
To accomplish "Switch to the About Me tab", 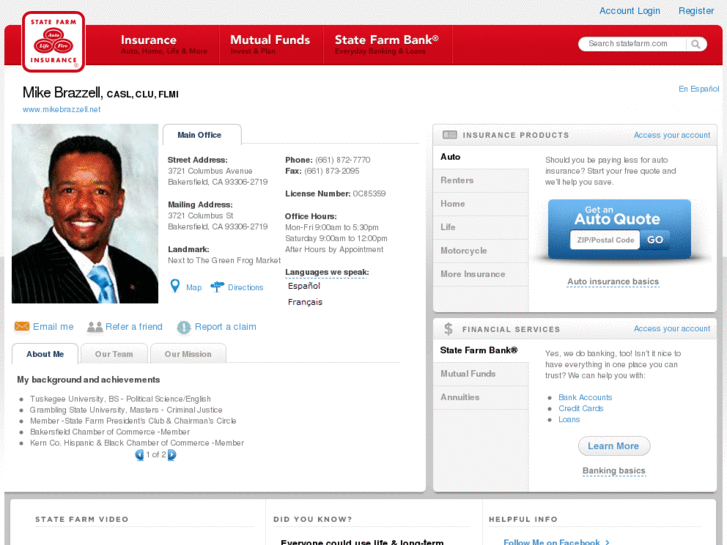I will click(x=45, y=354).
